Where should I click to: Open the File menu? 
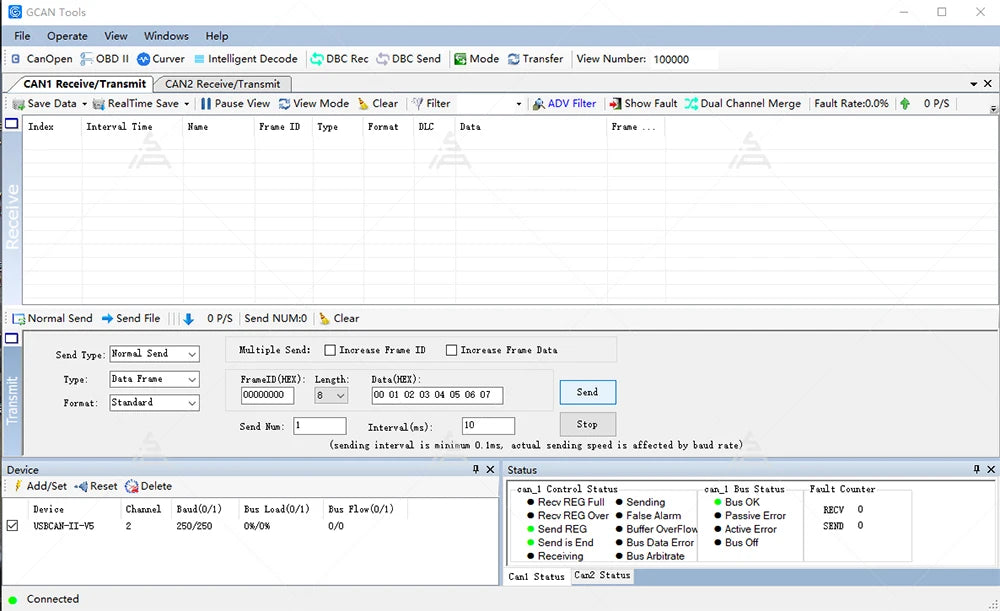tap(22, 36)
